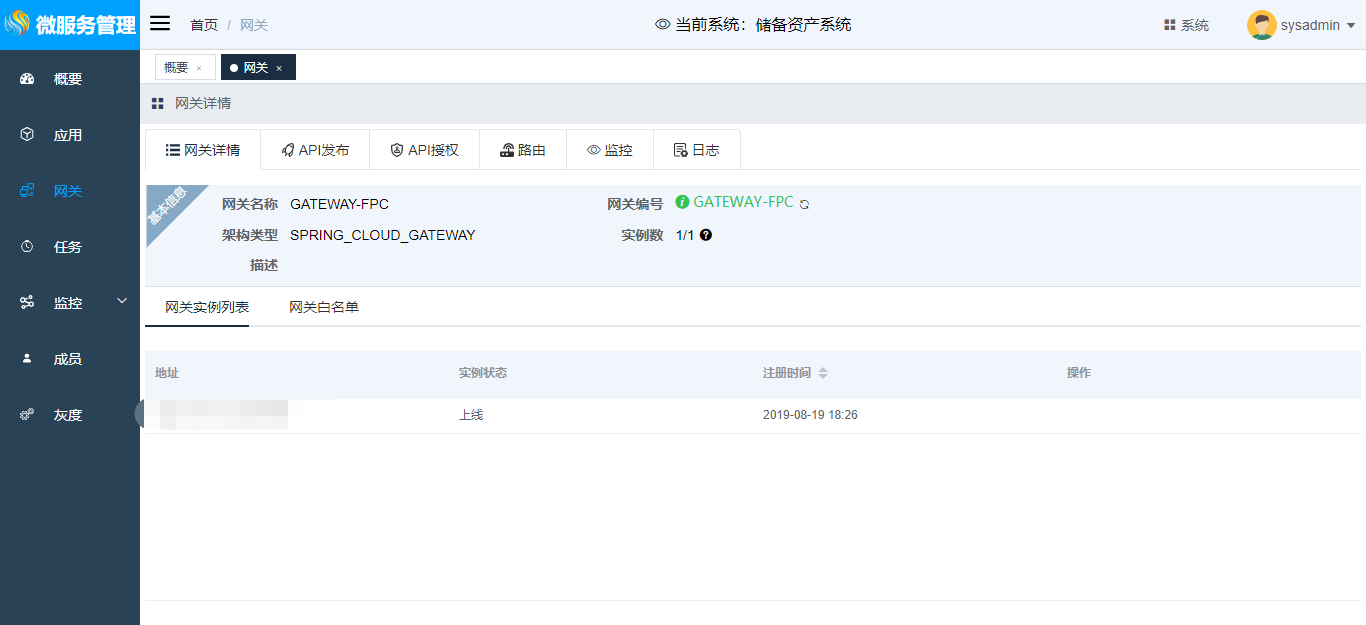Open the 网关白名单 tab

click(324, 307)
